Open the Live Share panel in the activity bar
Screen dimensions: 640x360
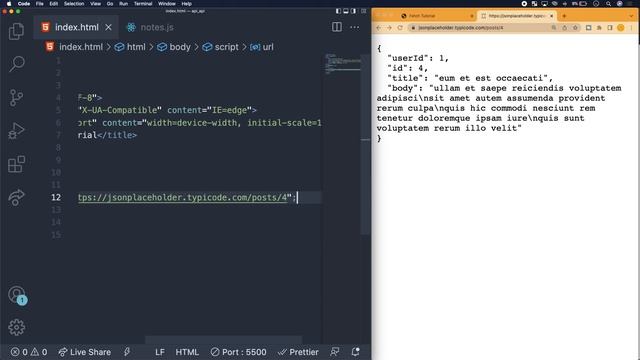tap(16, 198)
